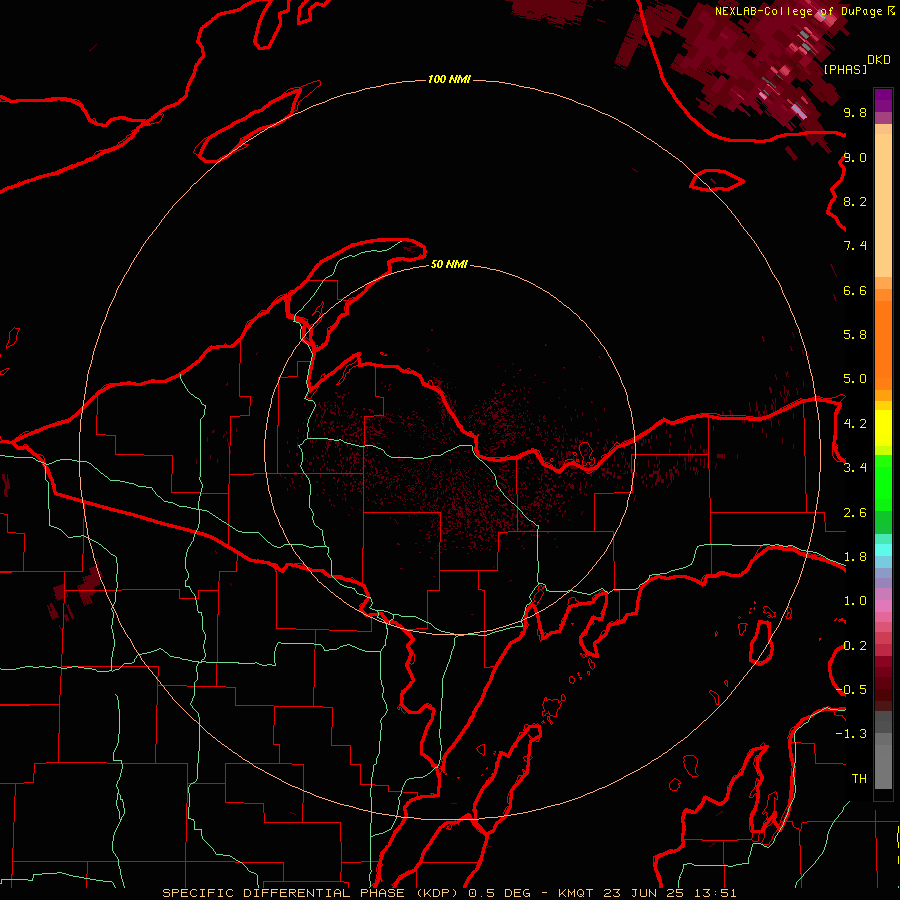Click the 1.0 value on the color scale
The width and height of the screenshot is (900, 900).
[x=855, y=601]
